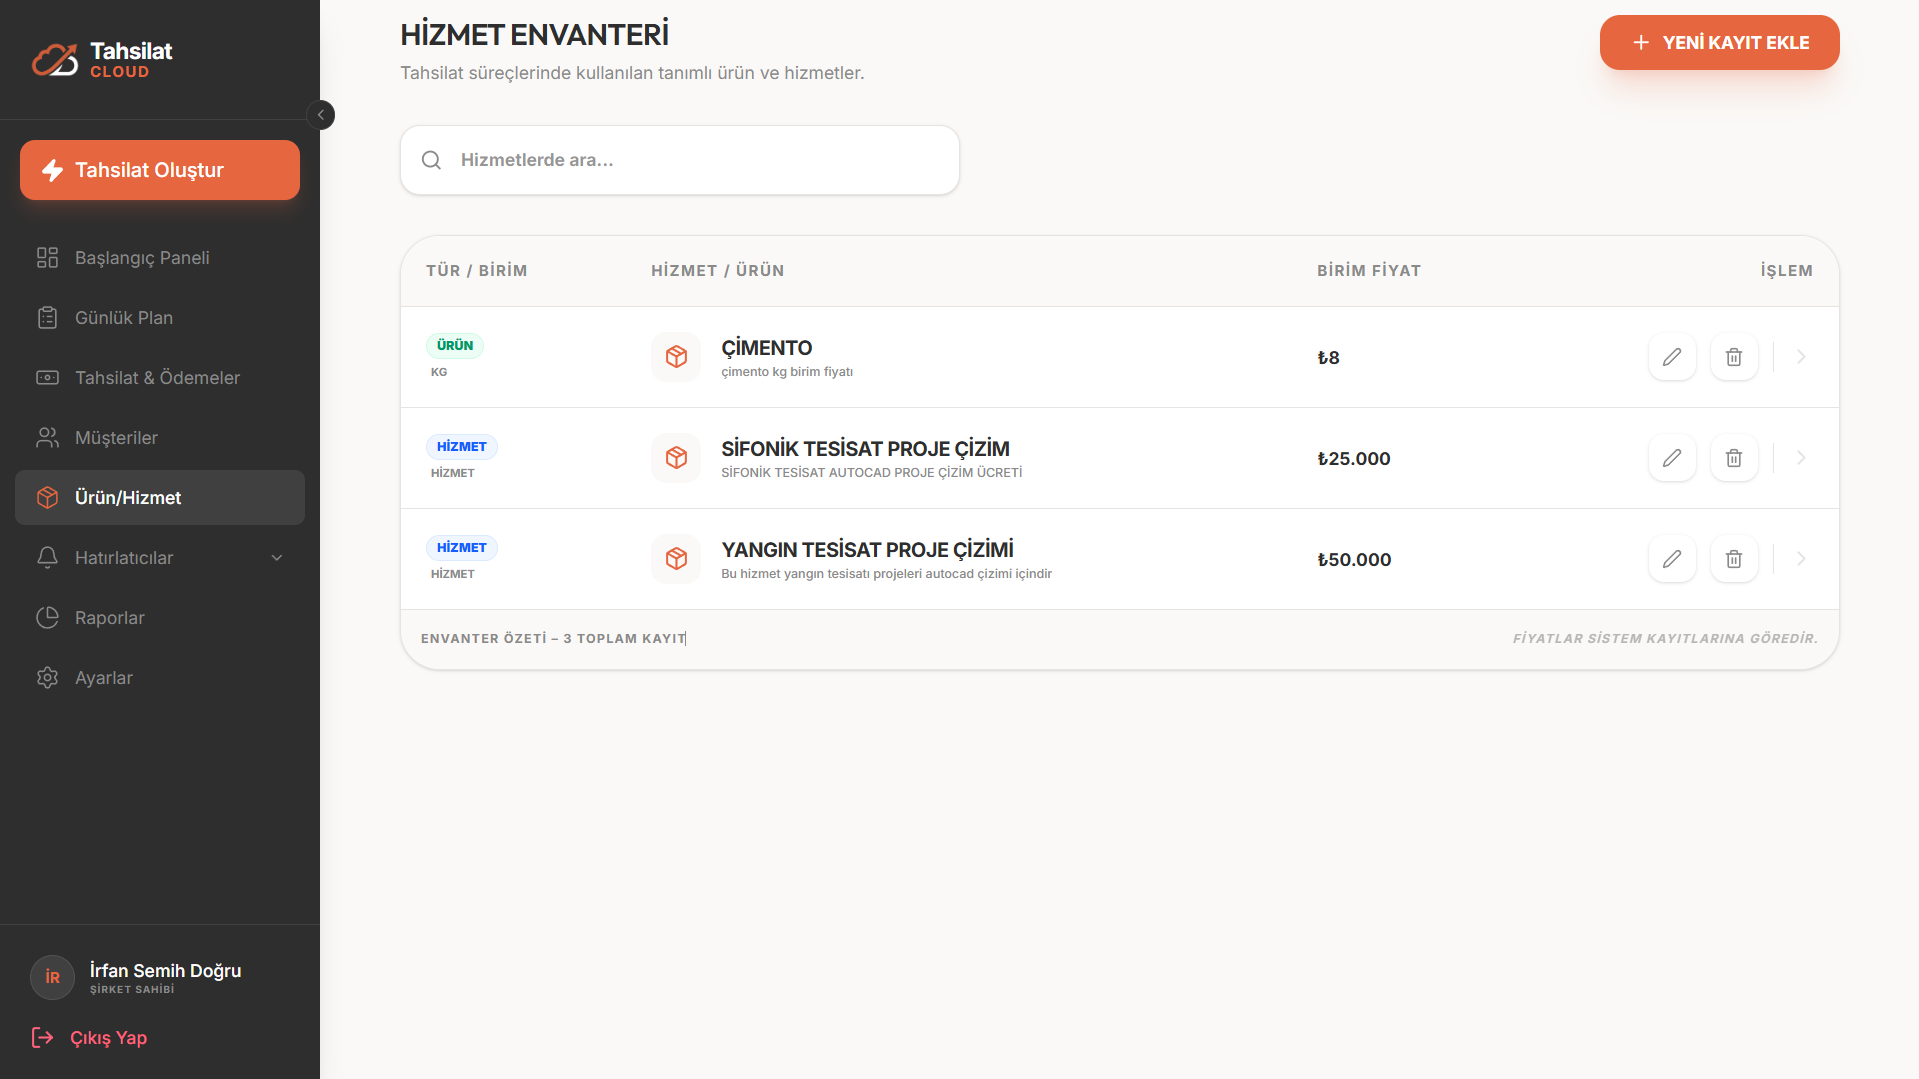Screen dimensions: 1919x1079
Task: Open Raporlar from the sidebar
Action: (x=160, y=618)
